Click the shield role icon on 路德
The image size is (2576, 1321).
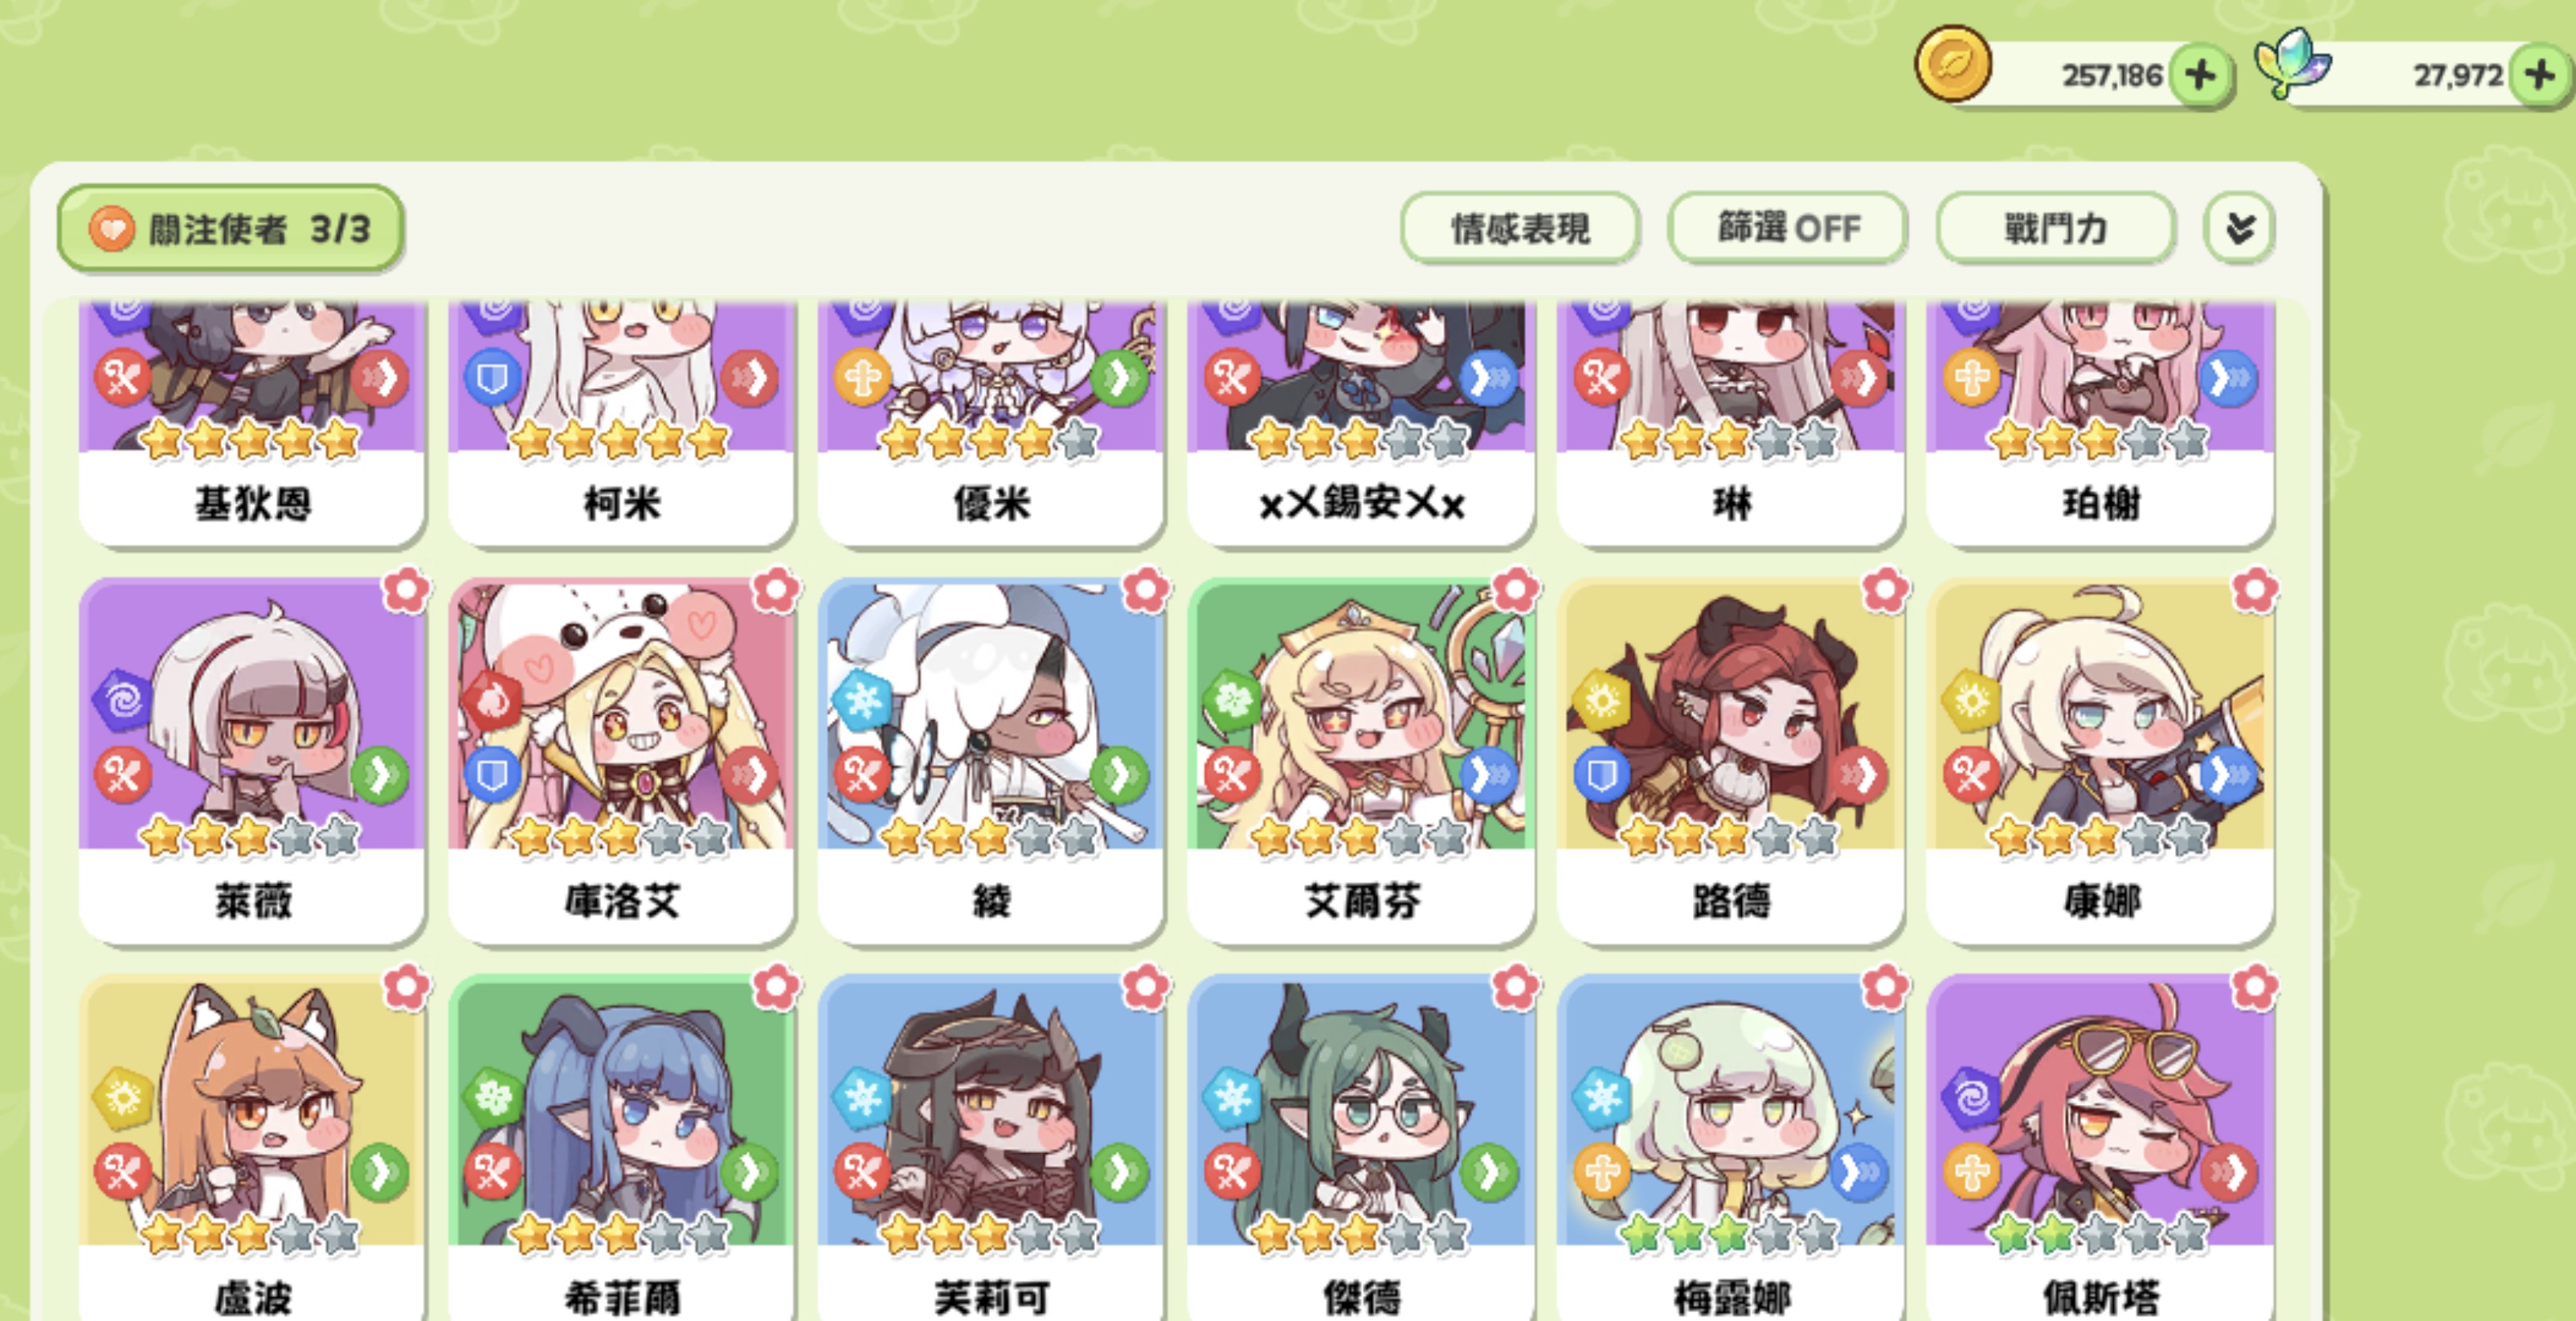point(1602,774)
